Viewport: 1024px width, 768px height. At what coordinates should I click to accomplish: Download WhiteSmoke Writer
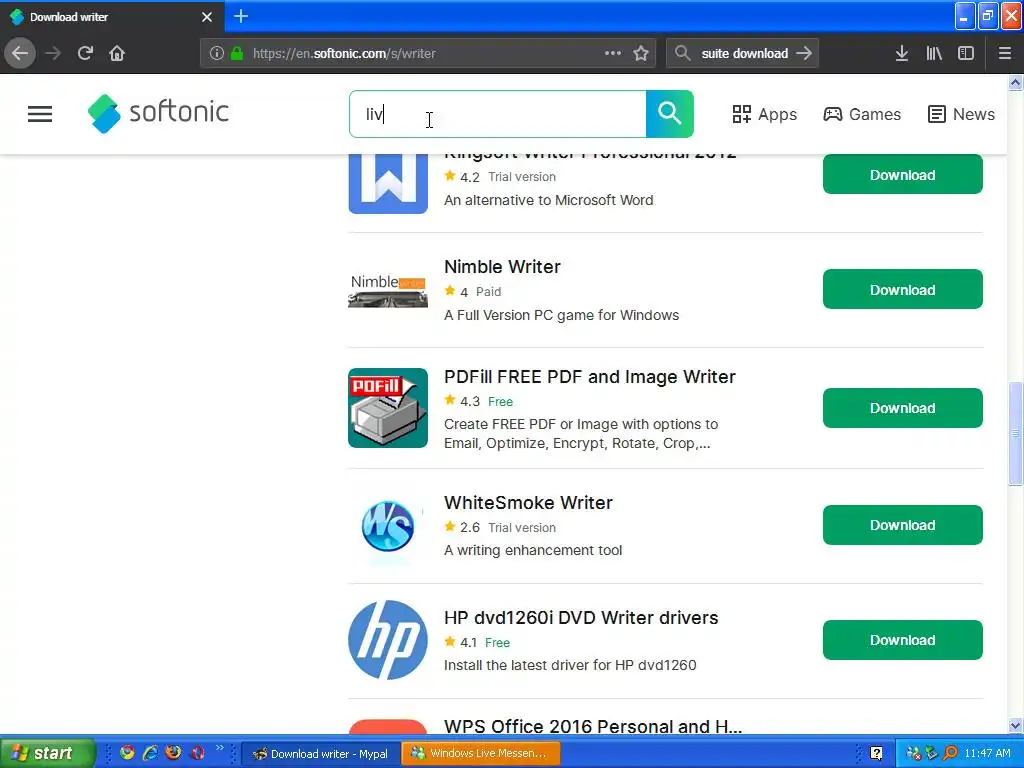coord(903,525)
